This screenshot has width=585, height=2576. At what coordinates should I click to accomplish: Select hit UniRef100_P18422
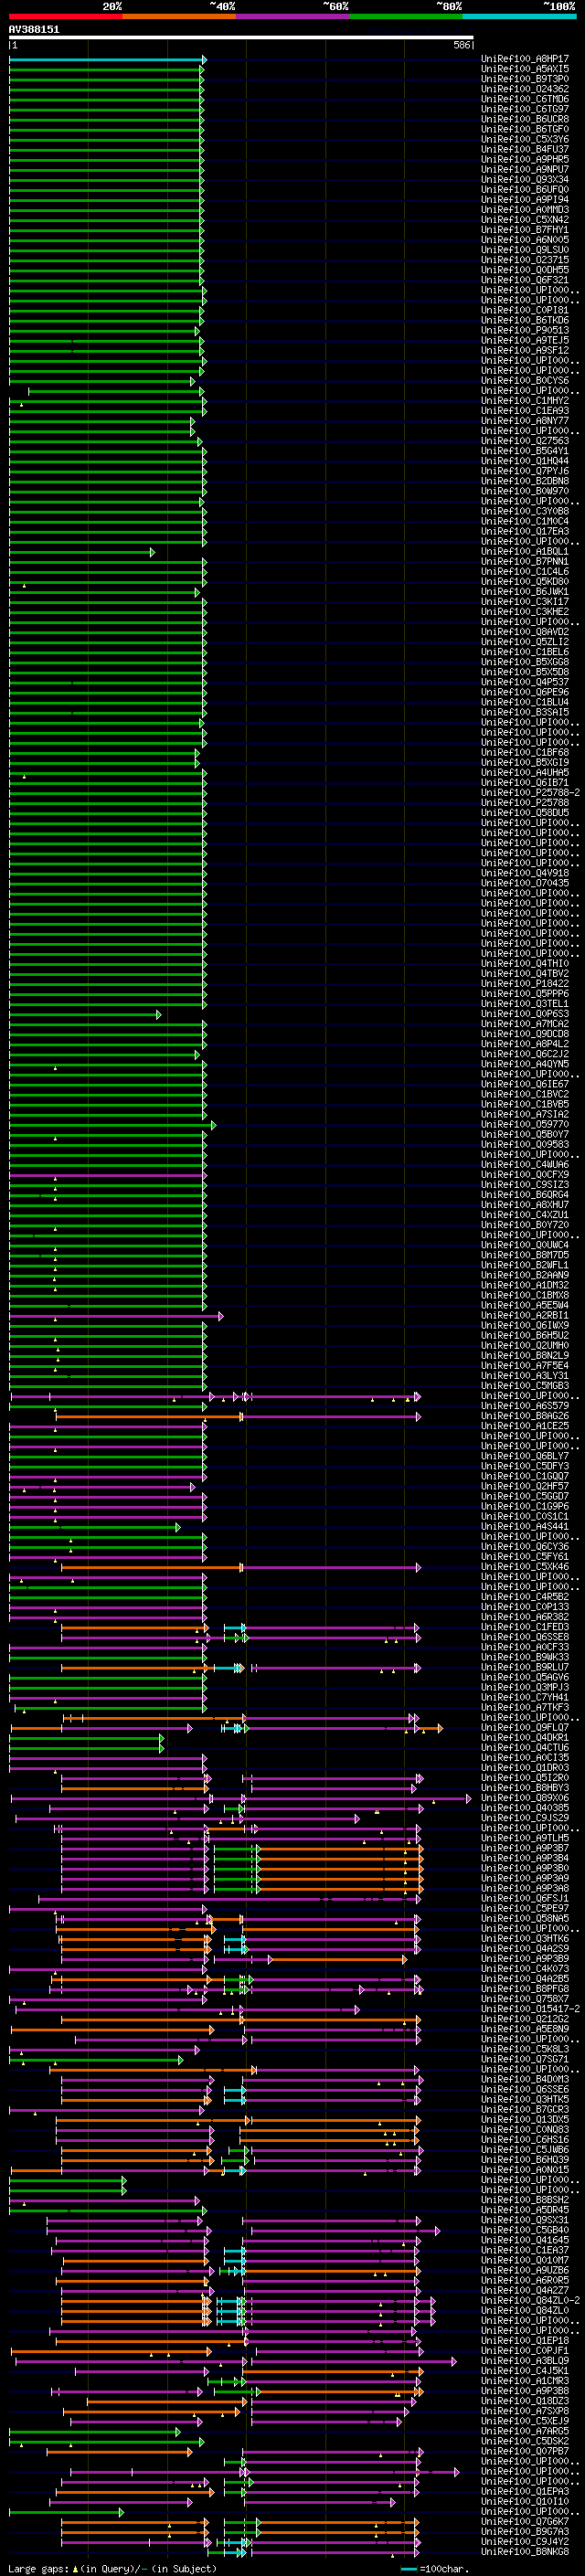(524, 983)
